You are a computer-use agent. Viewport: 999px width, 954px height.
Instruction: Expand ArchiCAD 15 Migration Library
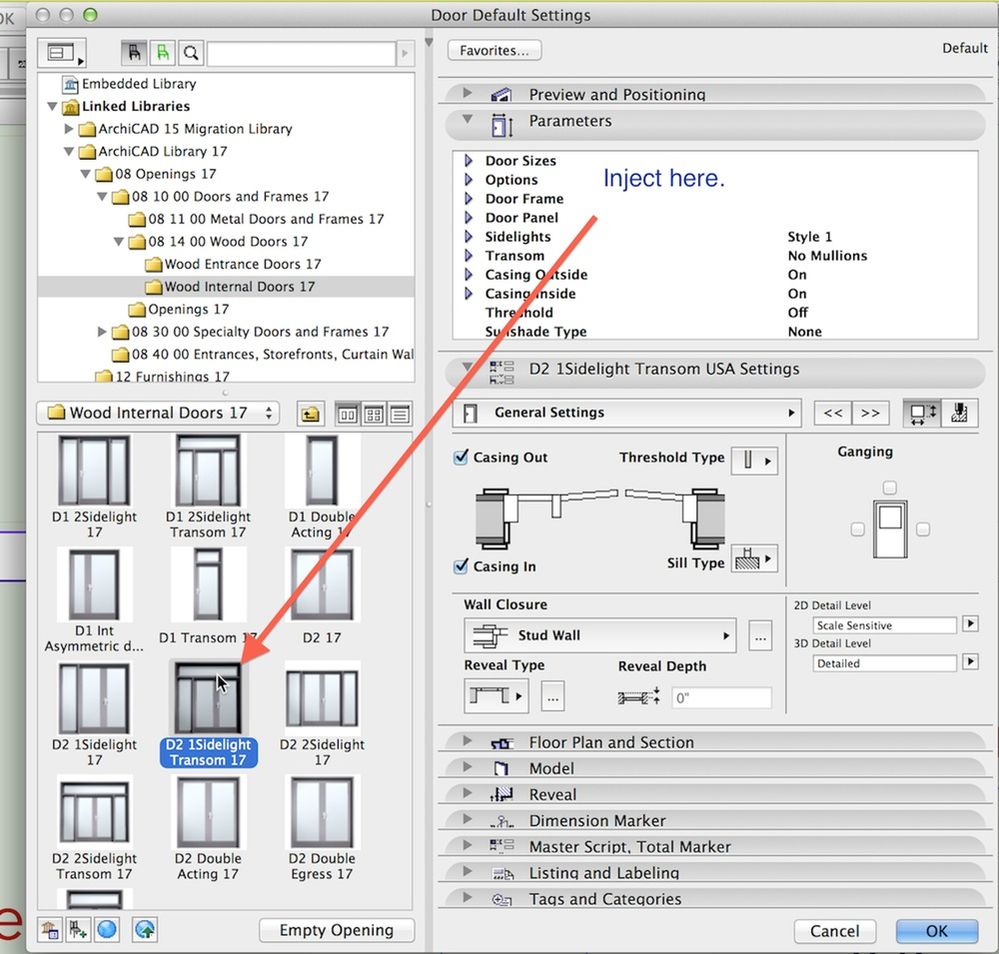click(x=69, y=129)
